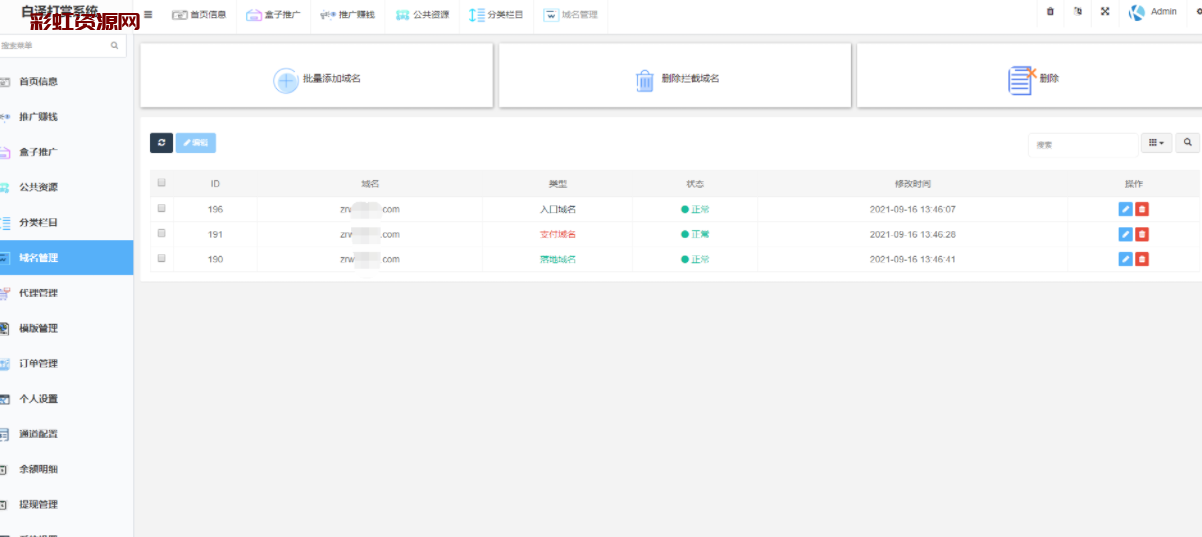
Task: Click the refresh icon above the table
Action: 161,143
